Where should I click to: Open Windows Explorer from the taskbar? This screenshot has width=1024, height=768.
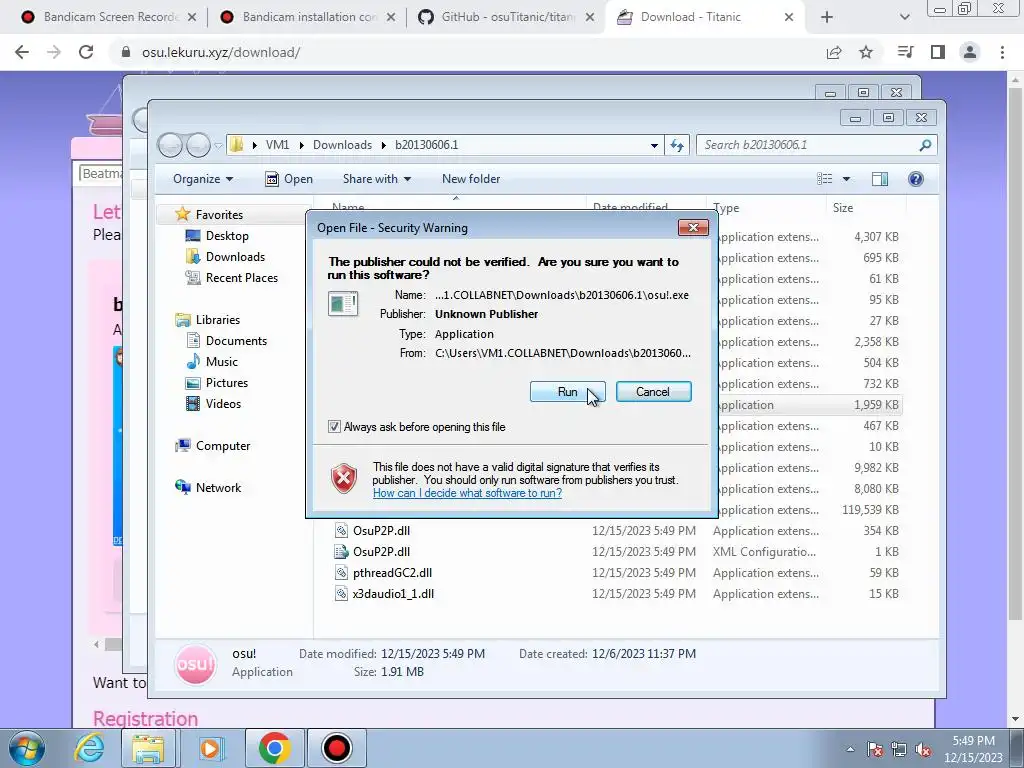tap(148, 748)
